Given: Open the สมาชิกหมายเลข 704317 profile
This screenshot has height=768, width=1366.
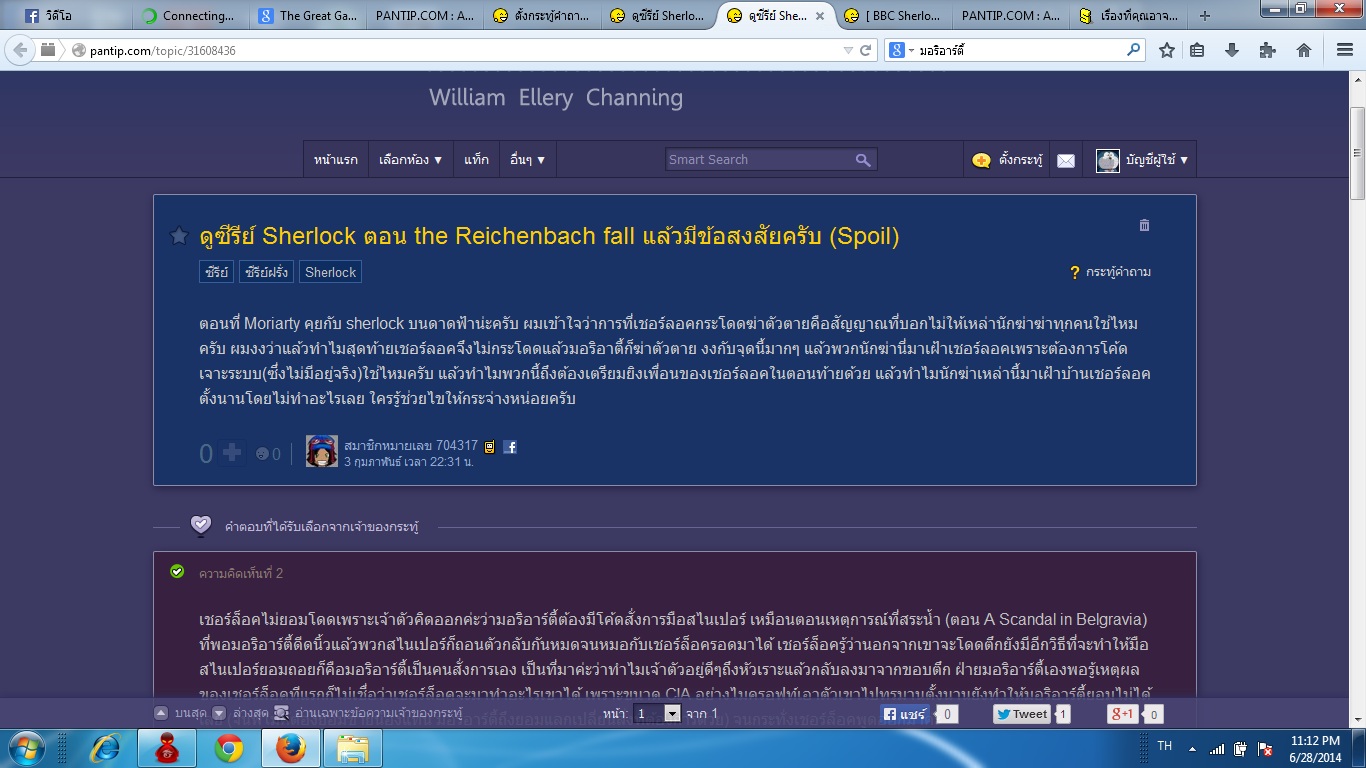Looking at the screenshot, I should pos(411,446).
